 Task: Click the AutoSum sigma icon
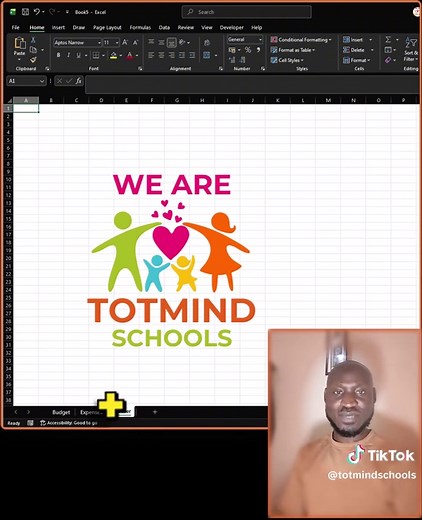[x=388, y=40]
